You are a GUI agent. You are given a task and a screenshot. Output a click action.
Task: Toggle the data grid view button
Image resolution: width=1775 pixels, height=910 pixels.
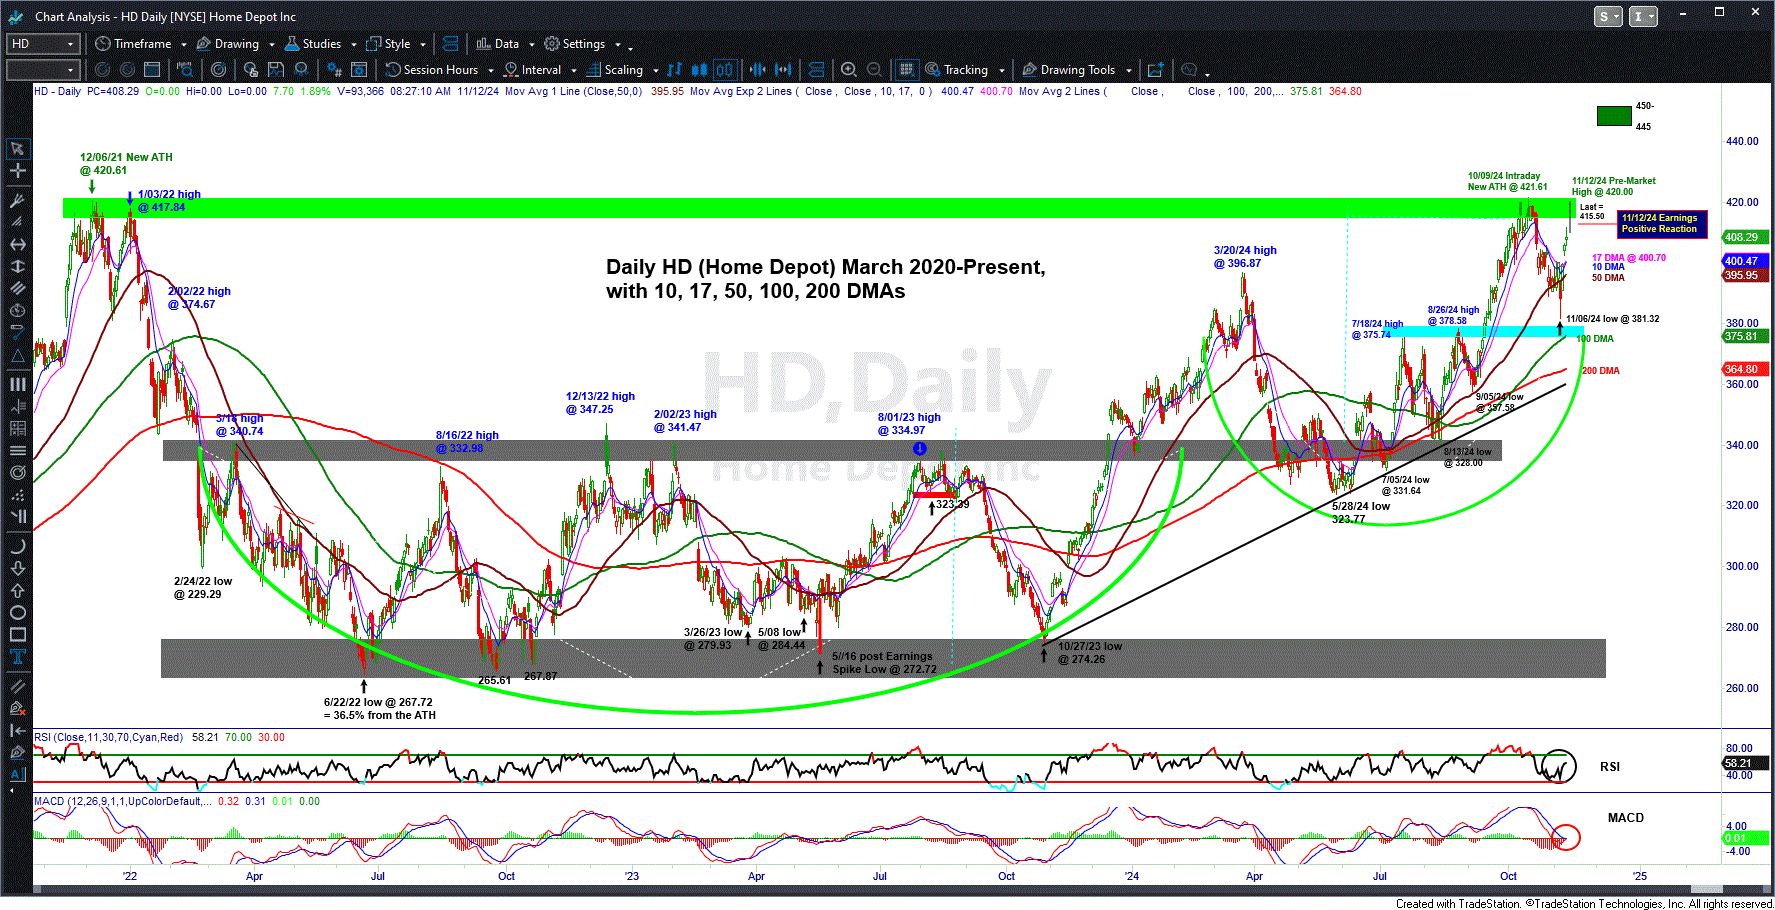906,70
